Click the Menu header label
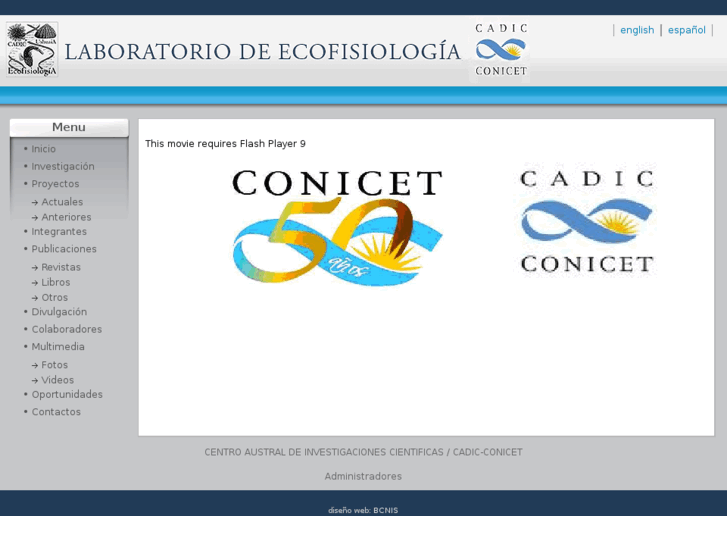This screenshot has width=727, height=545. coord(69,127)
